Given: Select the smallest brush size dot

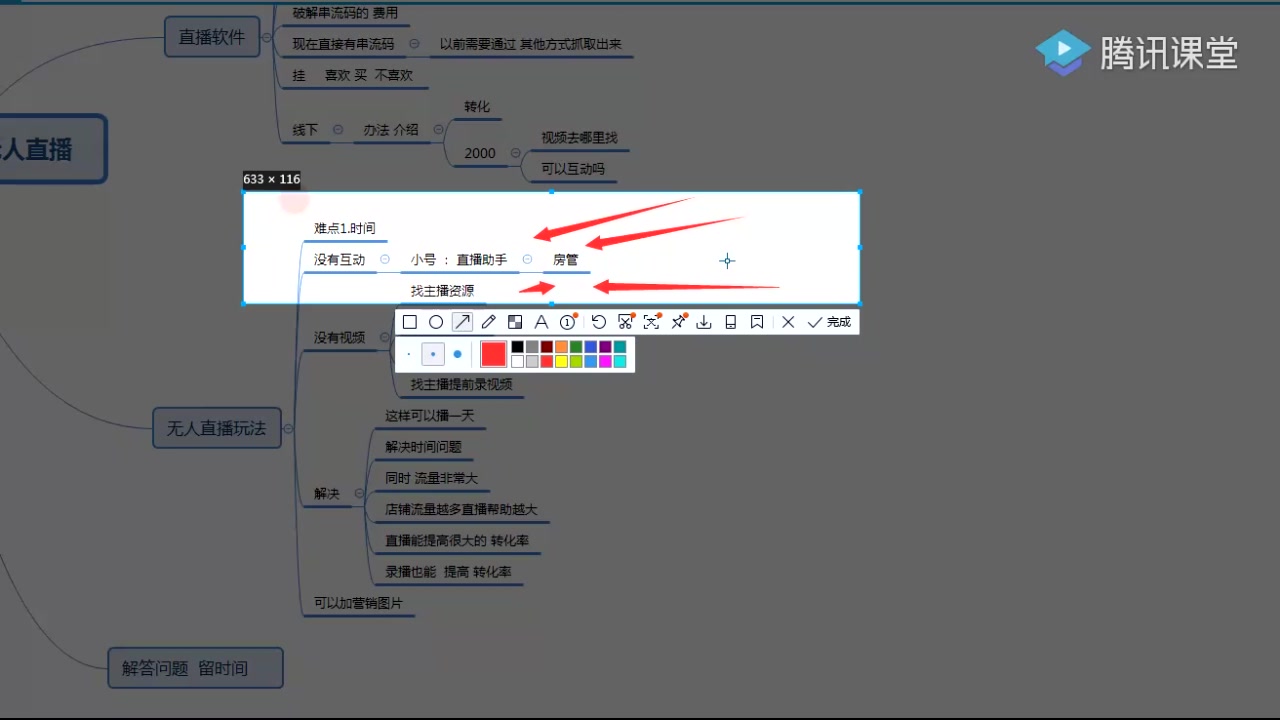Looking at the screenshot, I should 407,353.
